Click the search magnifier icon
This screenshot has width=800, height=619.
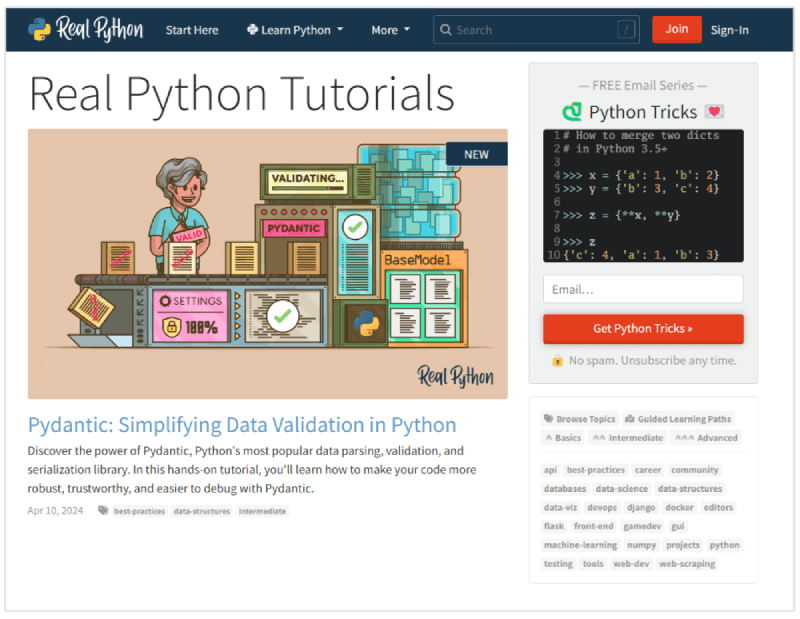[445, 30]
